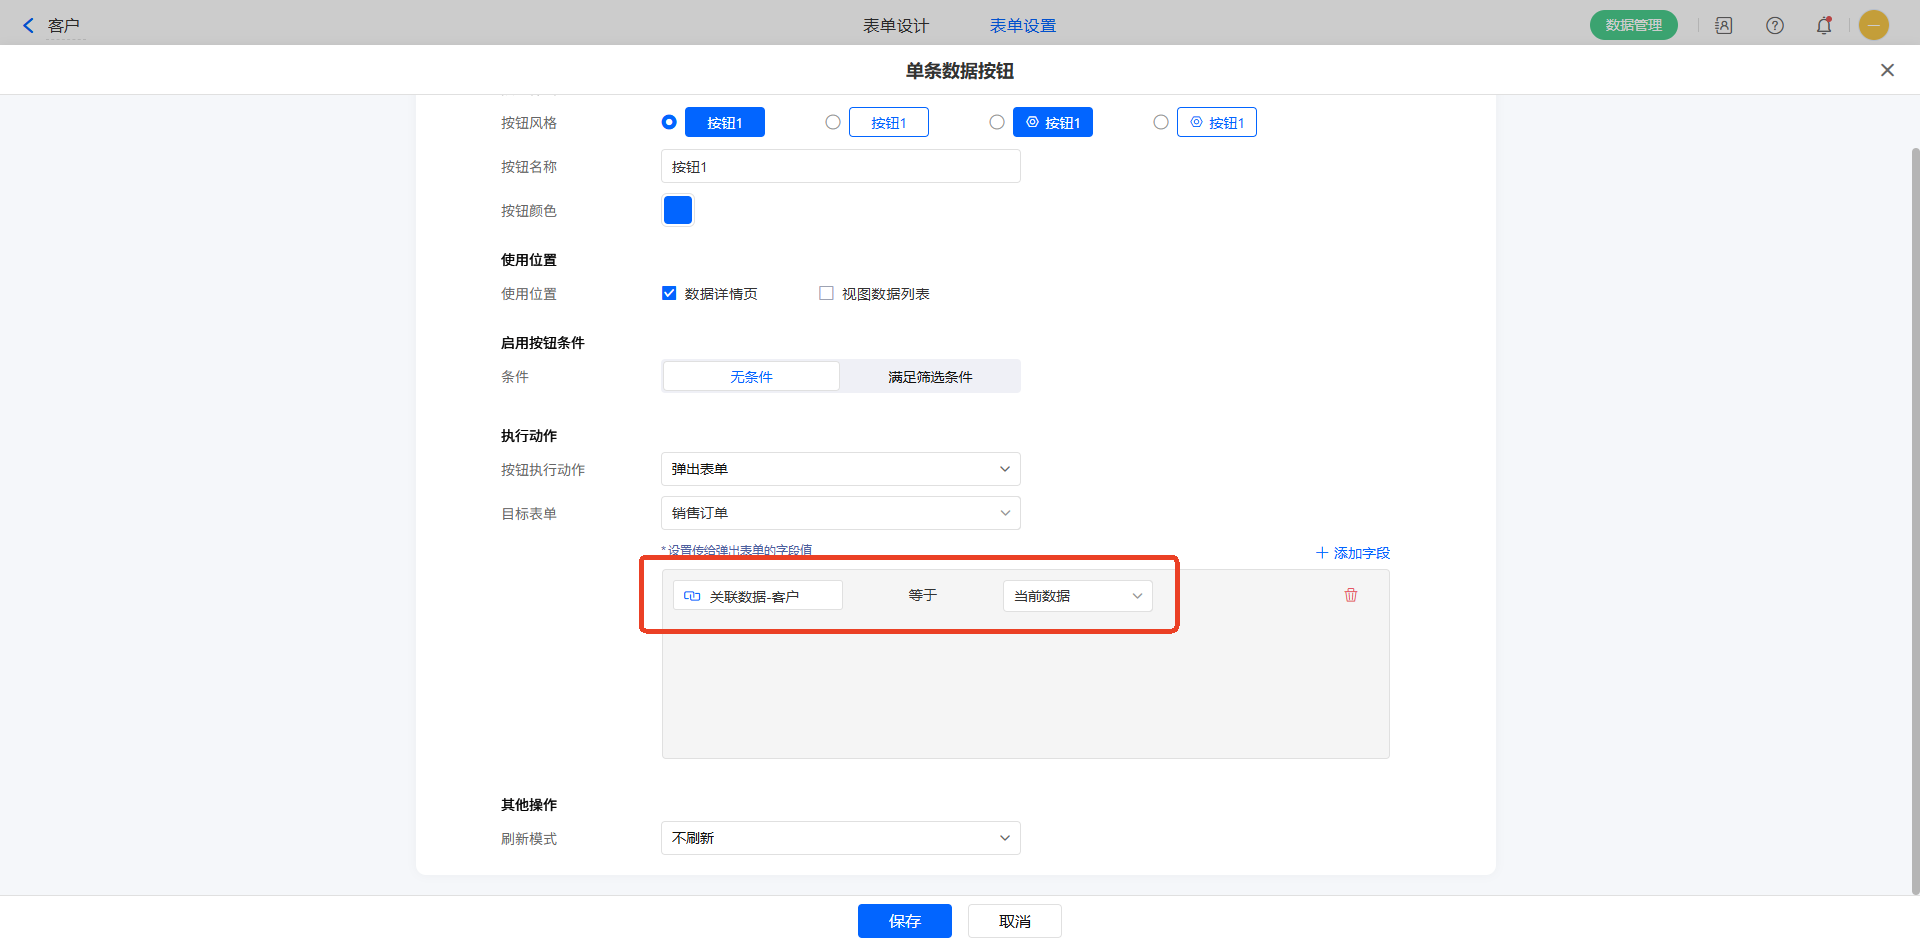Delete the 关联数据-客户 field row
The image size is (1920, 945).
tap(1351, 595)
